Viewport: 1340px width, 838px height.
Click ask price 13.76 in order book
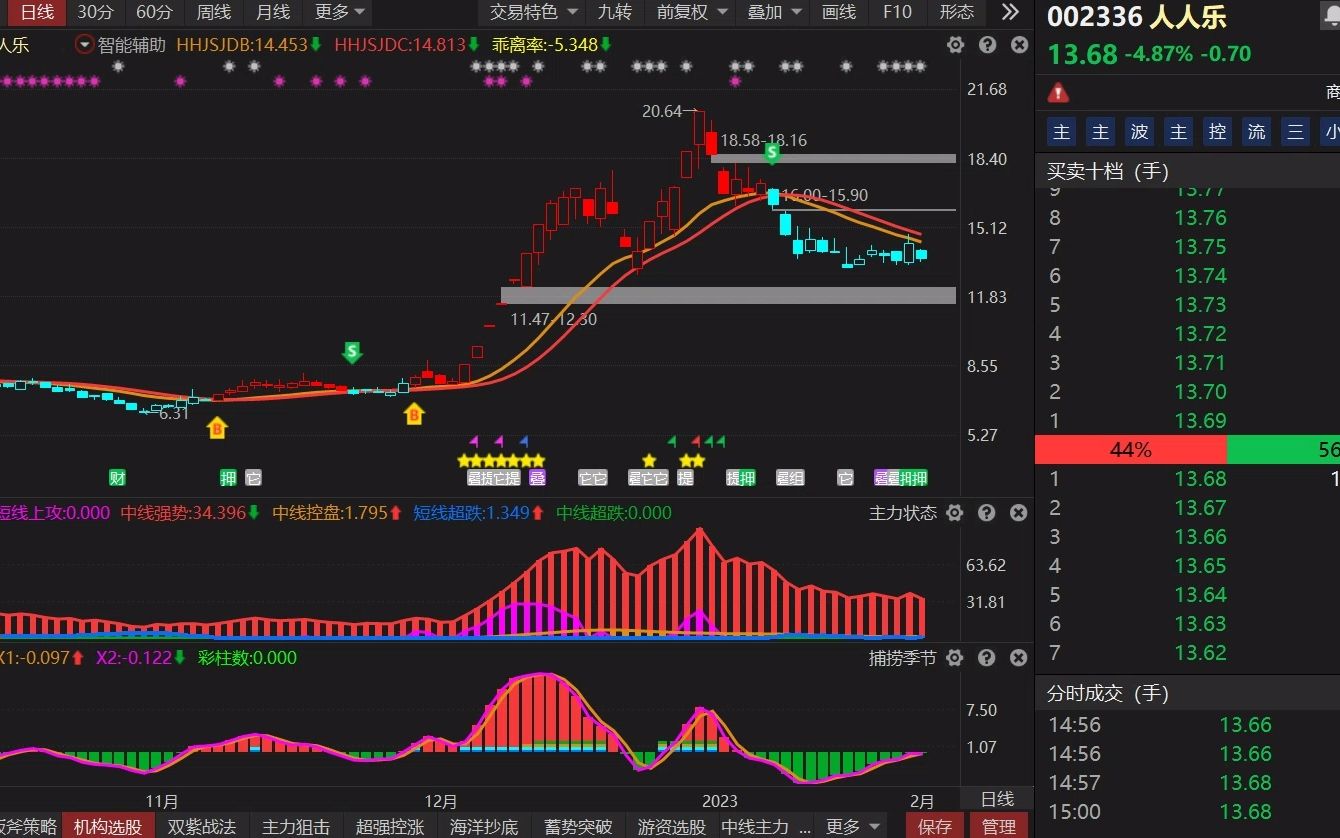coord(1200,218)
